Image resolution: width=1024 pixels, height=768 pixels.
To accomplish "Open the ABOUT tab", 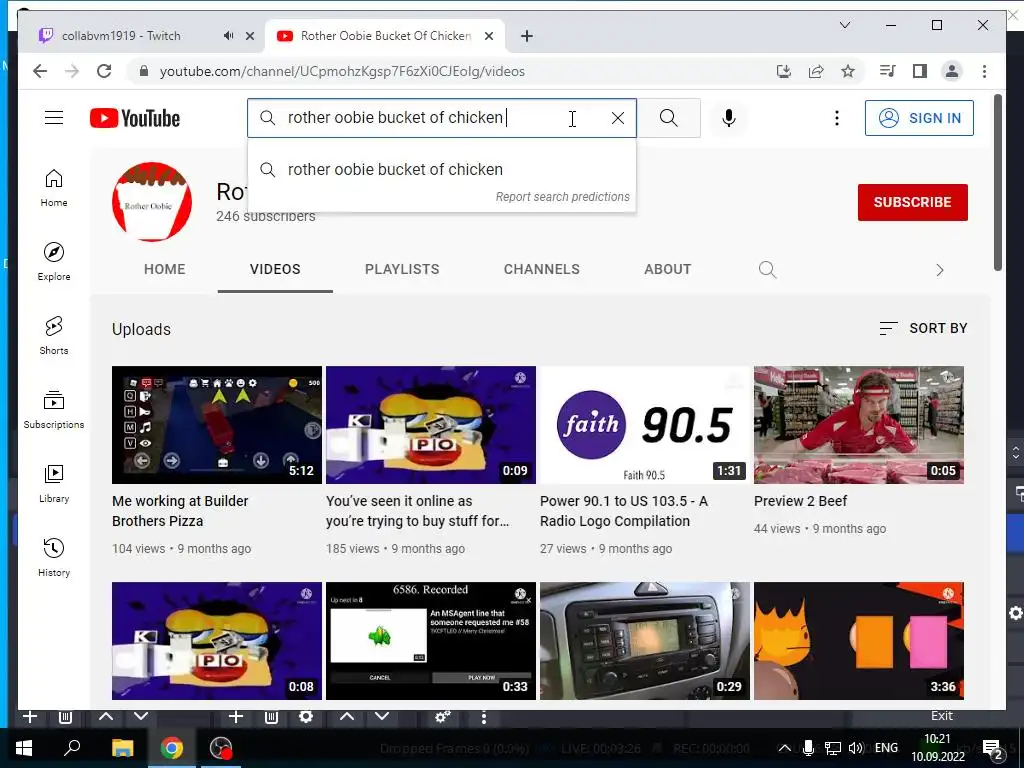I will [x=667, y=269].
